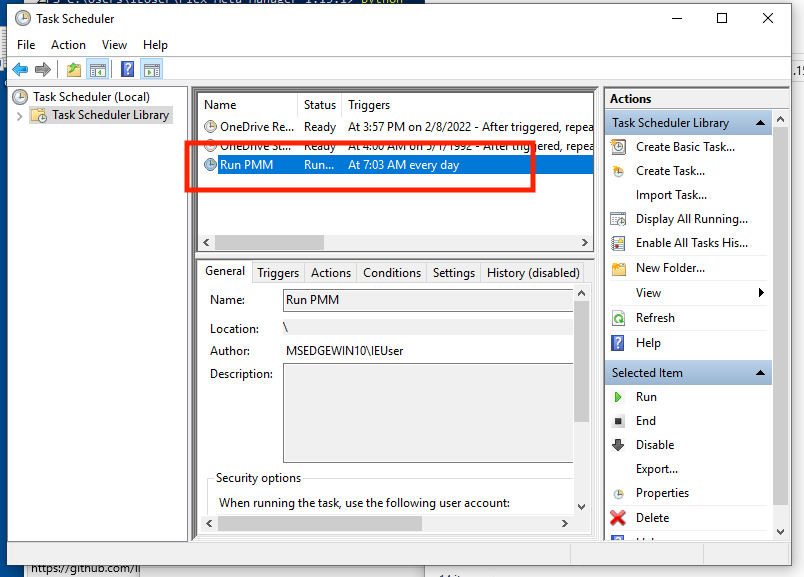Click the Enable All Tasks History icon
804x577 pixels.
tap(618, 243)
